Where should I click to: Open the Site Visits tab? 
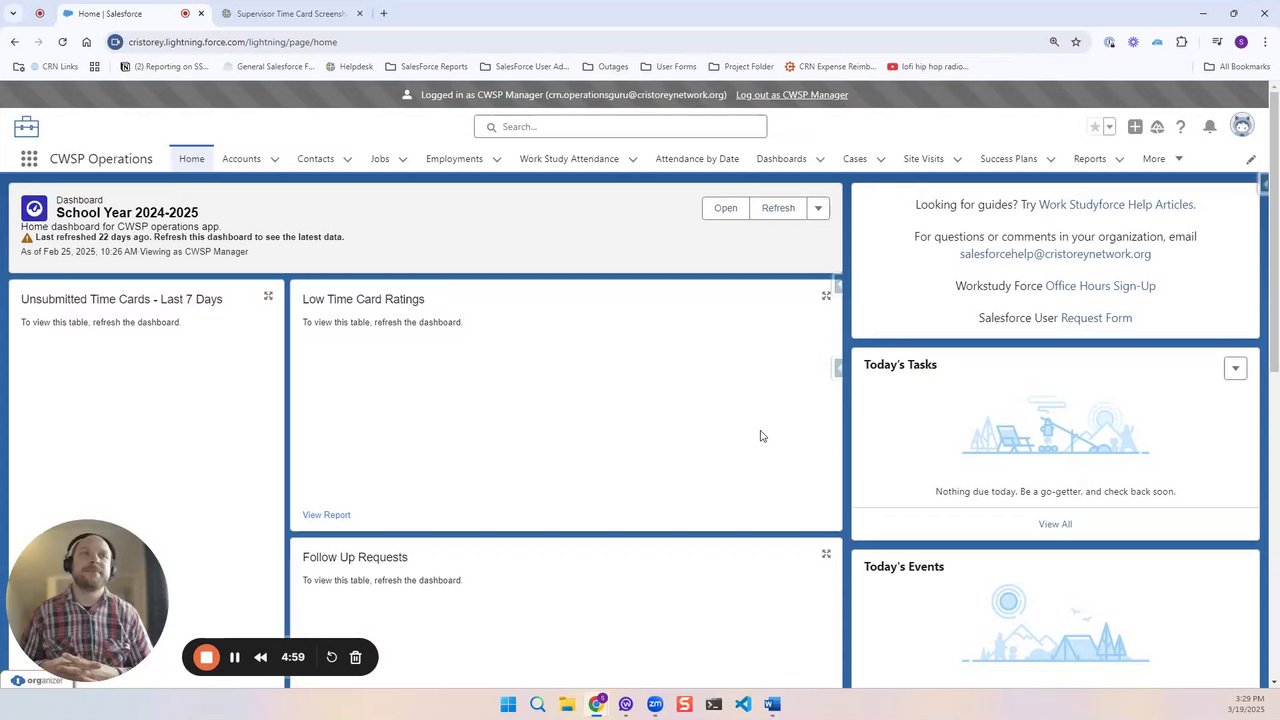[923, 159]
